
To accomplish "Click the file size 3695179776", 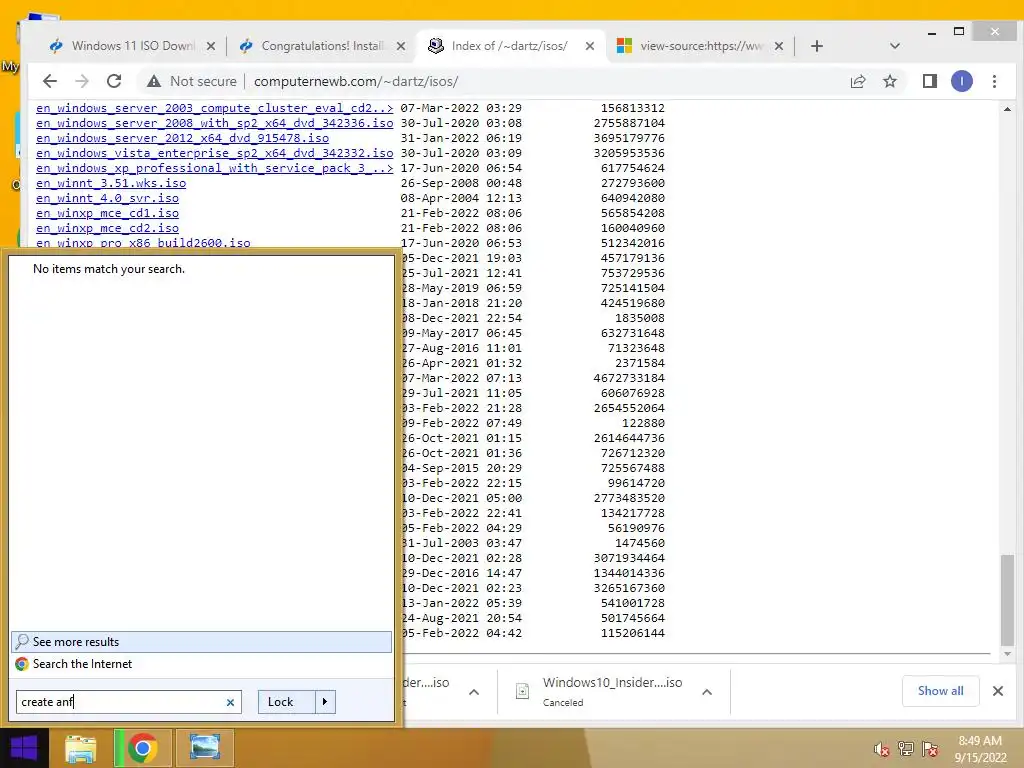I will coord(629,138).
